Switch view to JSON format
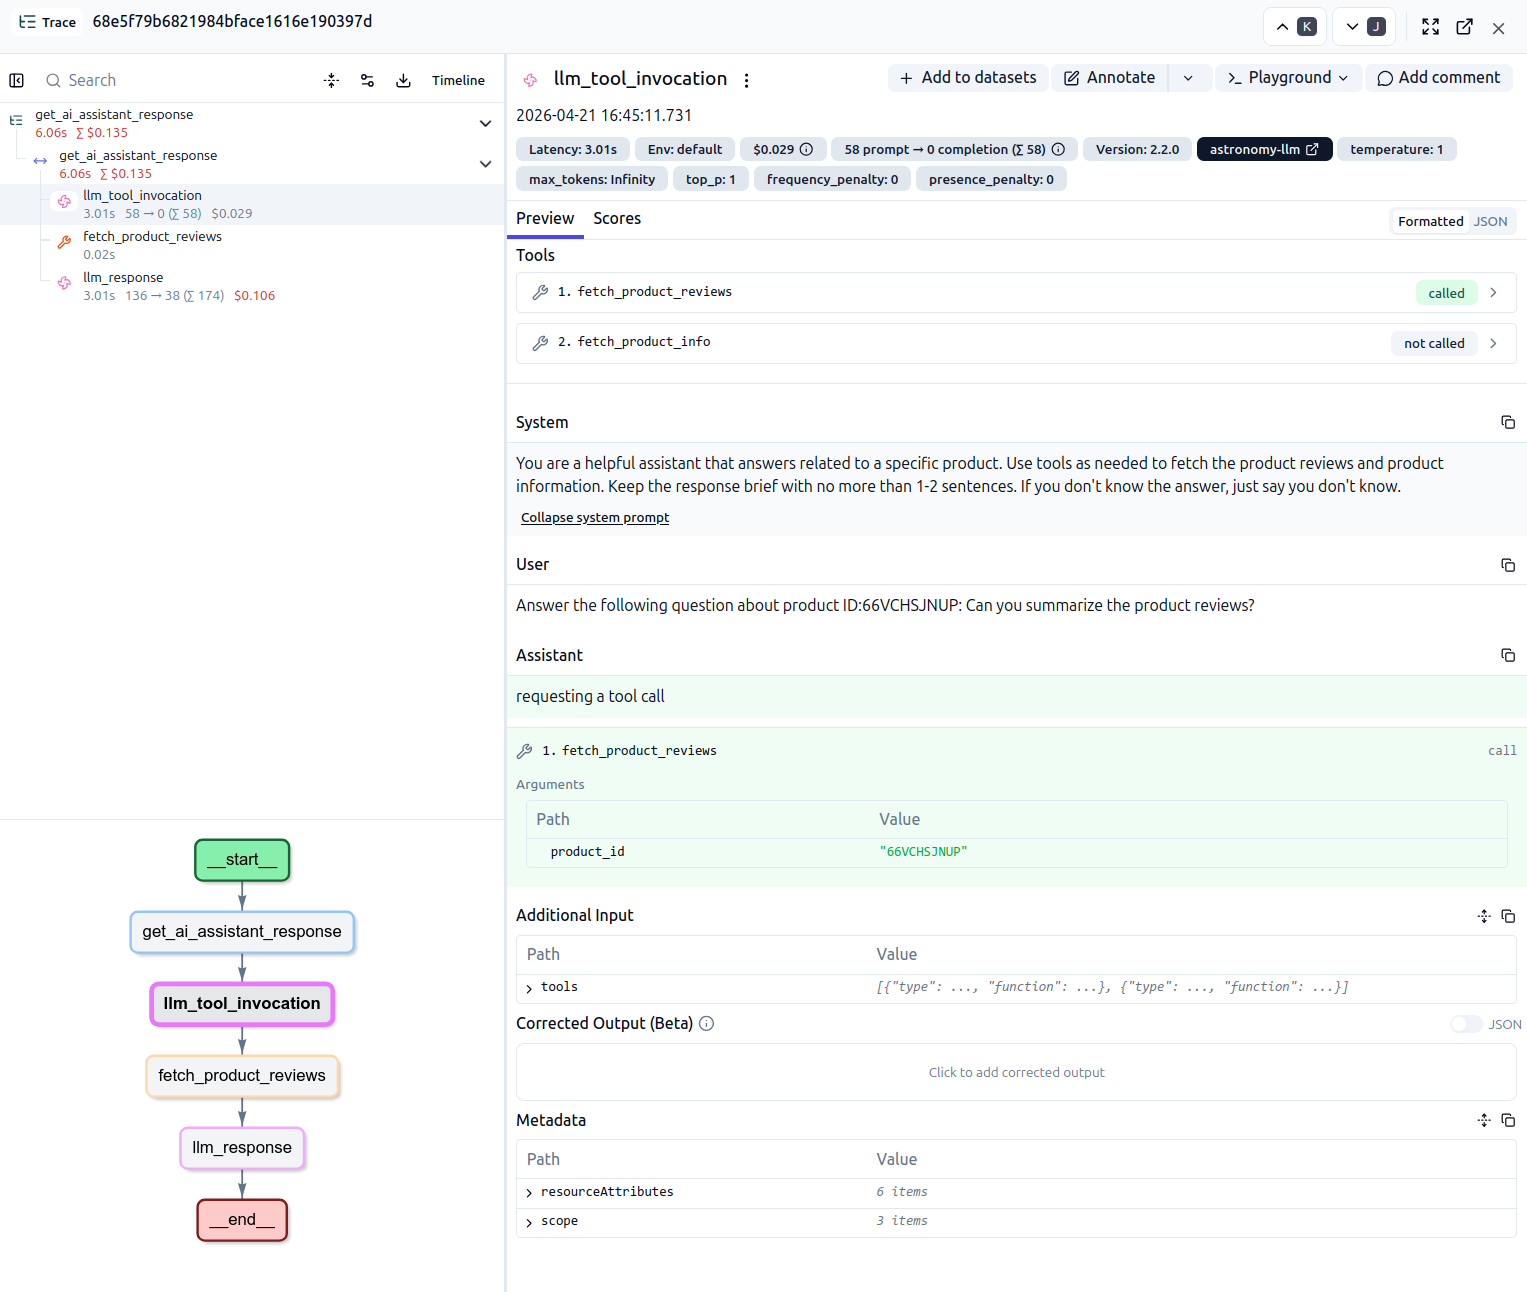This screenshot has width=1527, height=1292. click(x=1490, y=221)
